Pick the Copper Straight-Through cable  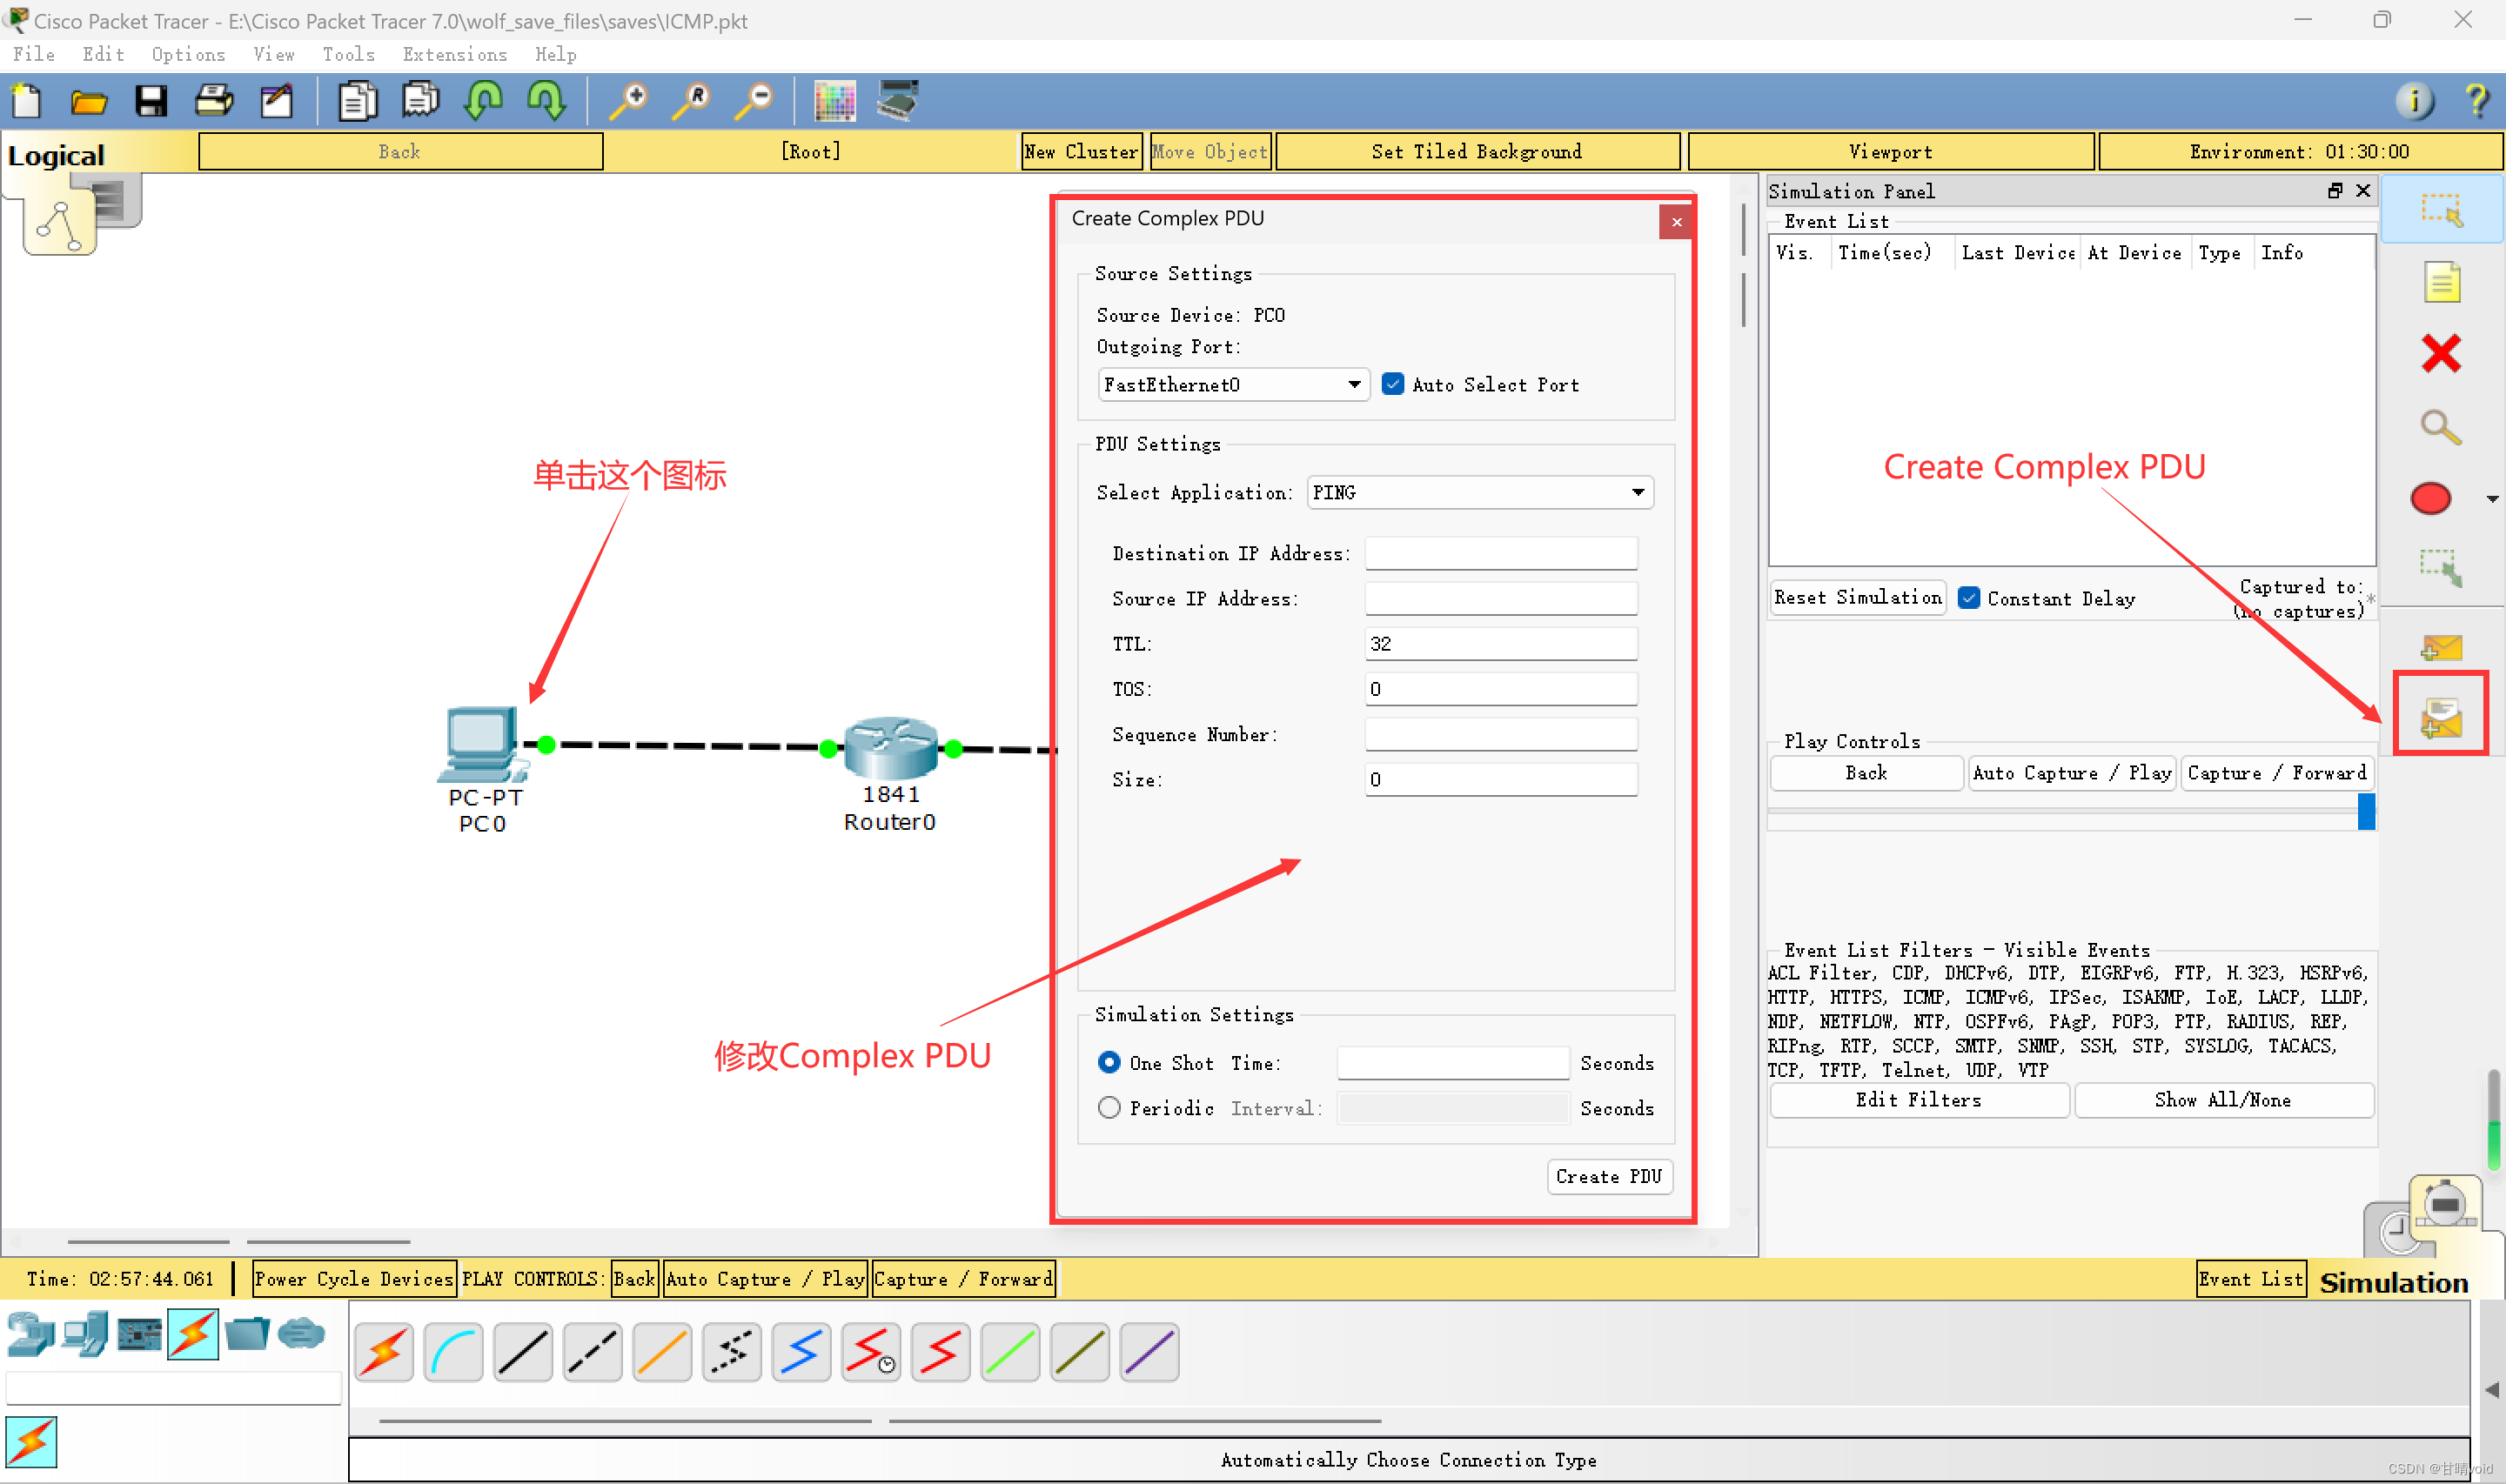pyautogui.click(x=523, y=1353)
